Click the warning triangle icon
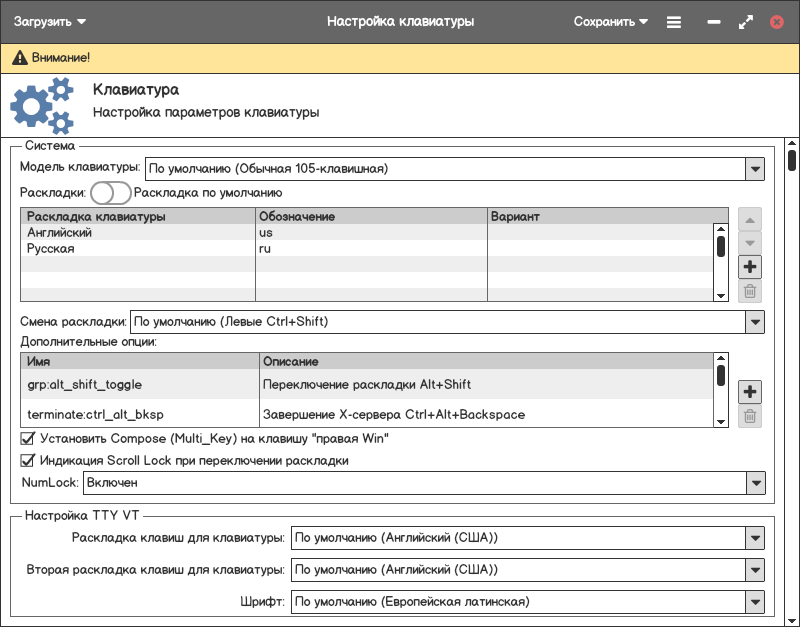Viewport: 800px width, 627px height. 20,58
